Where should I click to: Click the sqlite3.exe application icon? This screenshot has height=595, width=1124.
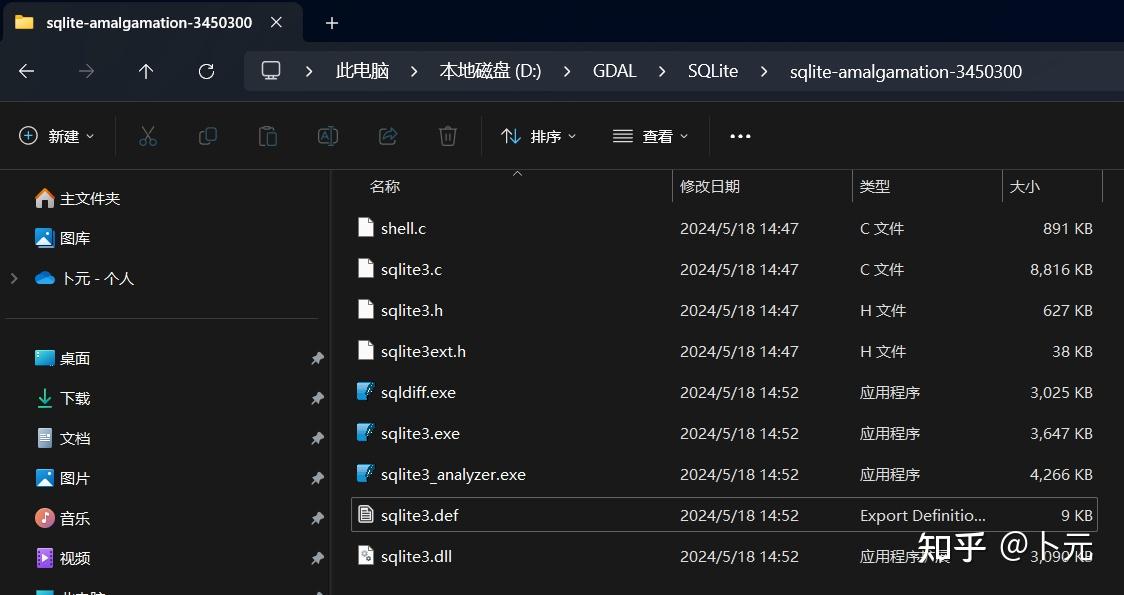click(366, 432)
